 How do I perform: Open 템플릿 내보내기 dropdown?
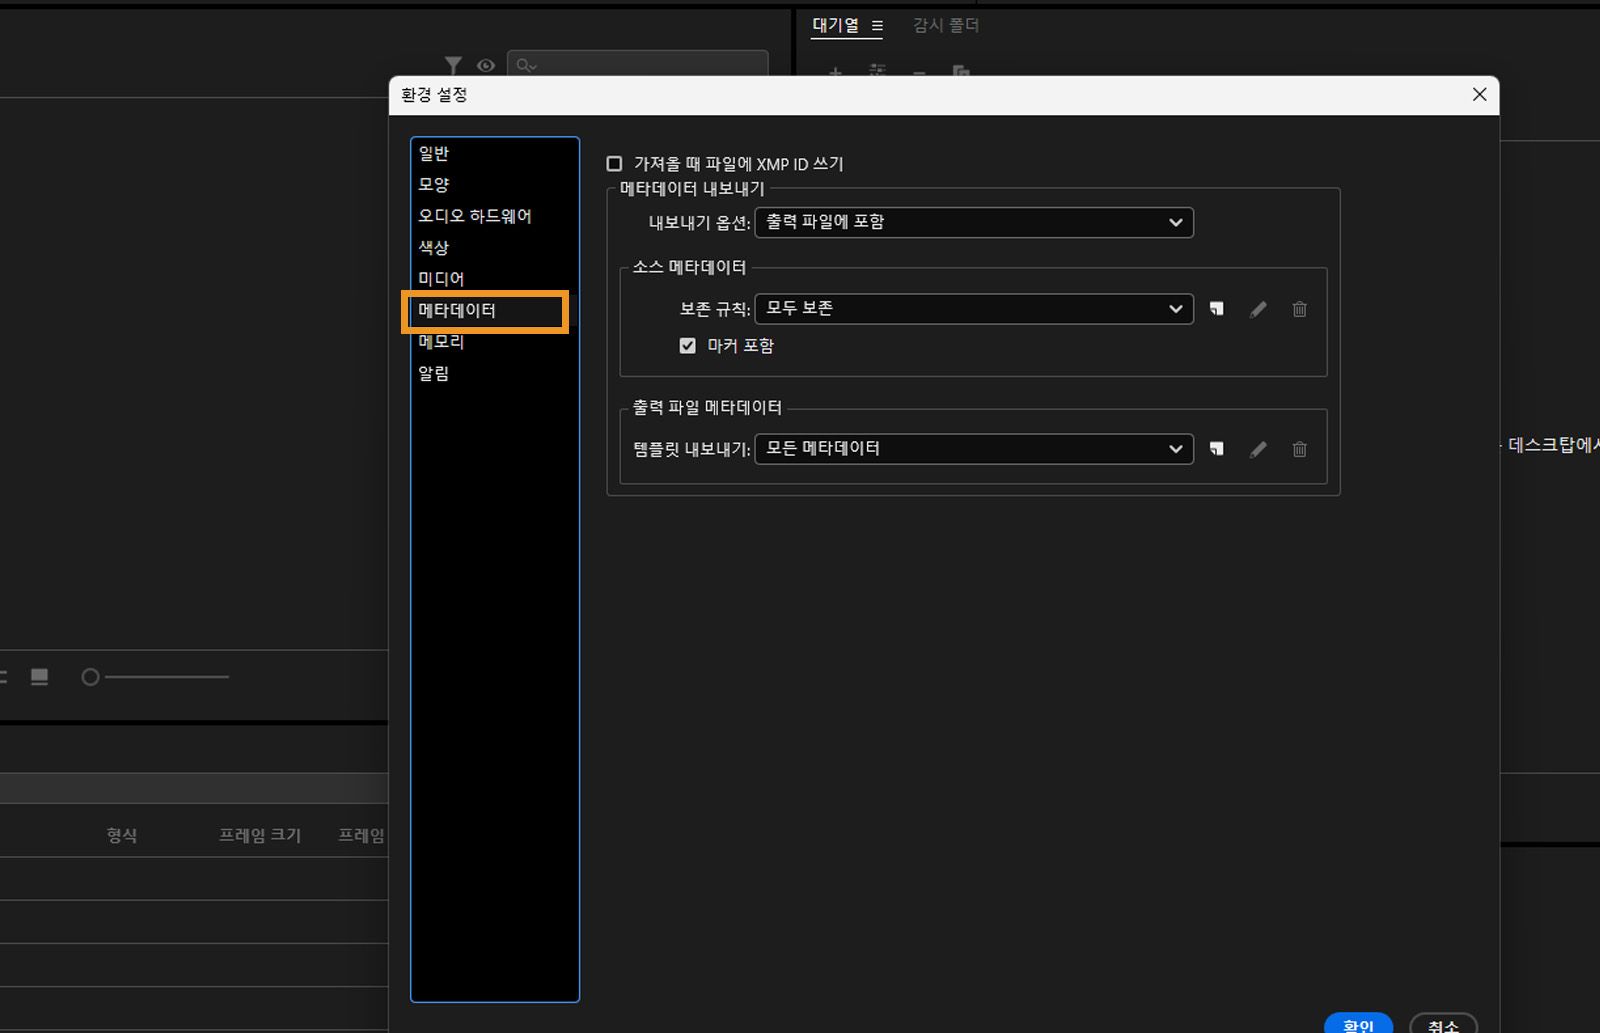[974, 449]
